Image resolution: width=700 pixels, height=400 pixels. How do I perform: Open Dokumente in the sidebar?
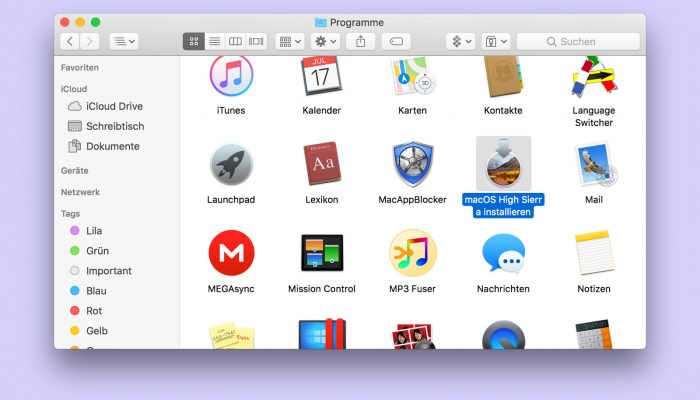pos(117,146)
